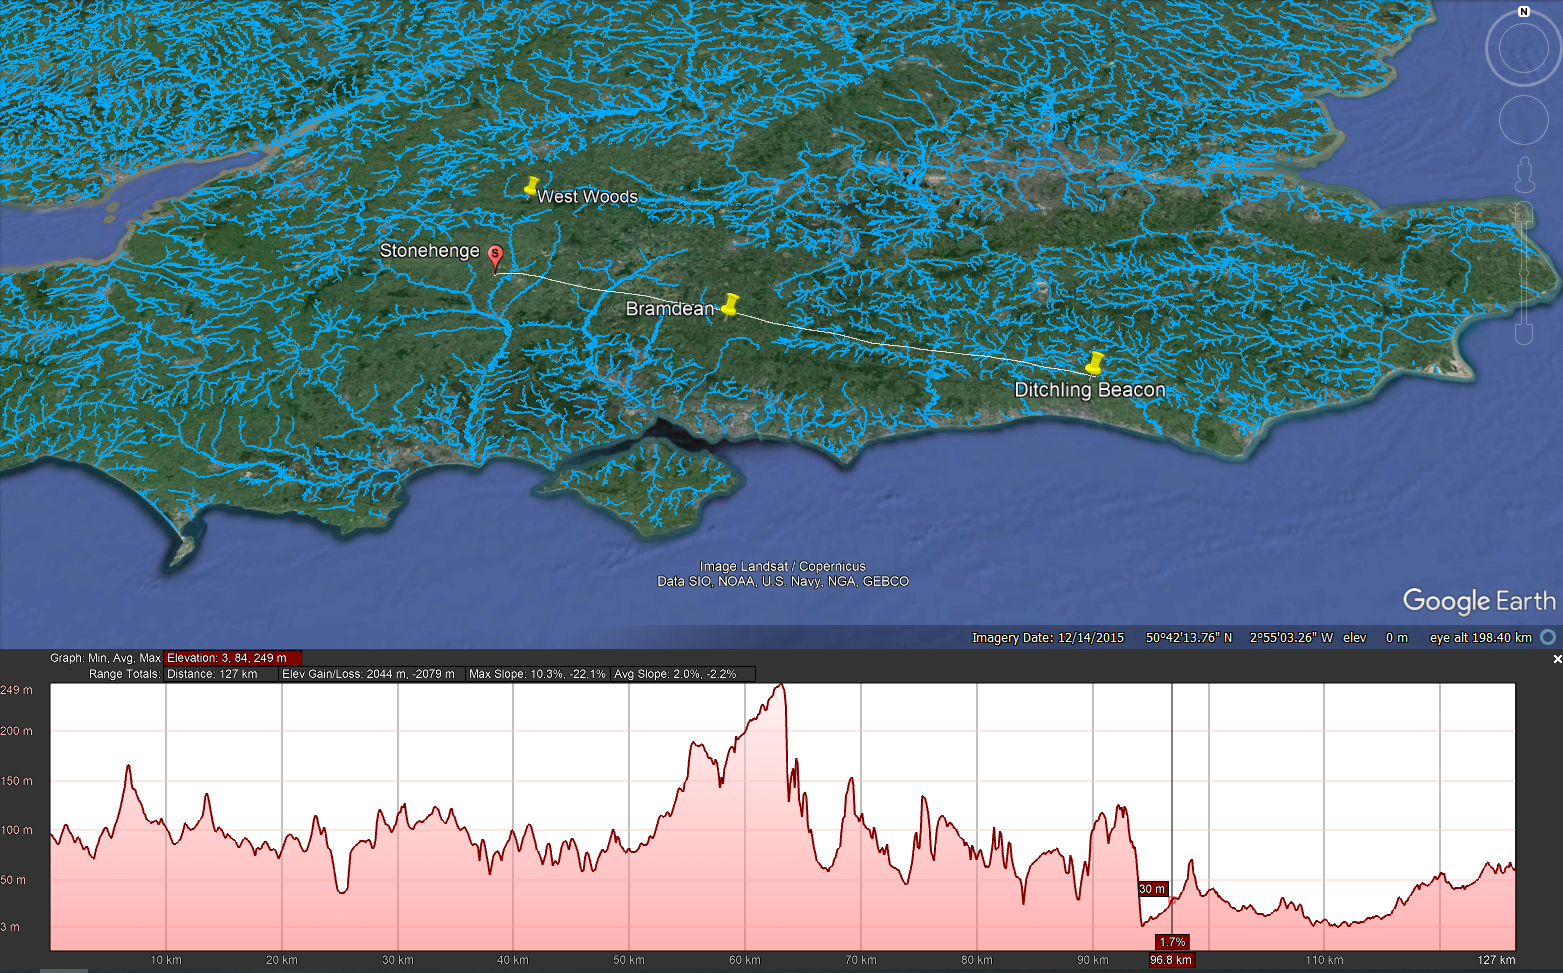
Task: Click the Elev Gain/Loss range total
Action: [x=368, y=674]
